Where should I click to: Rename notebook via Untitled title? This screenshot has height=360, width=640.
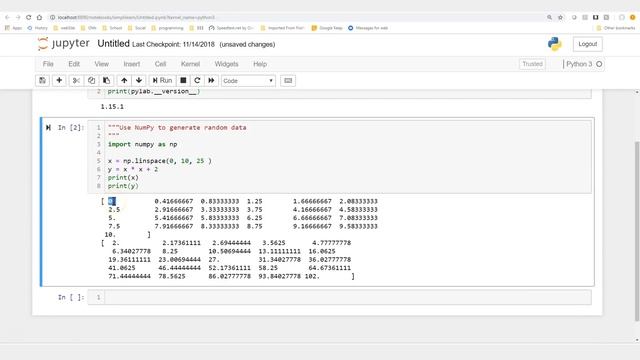pos(113,44)
